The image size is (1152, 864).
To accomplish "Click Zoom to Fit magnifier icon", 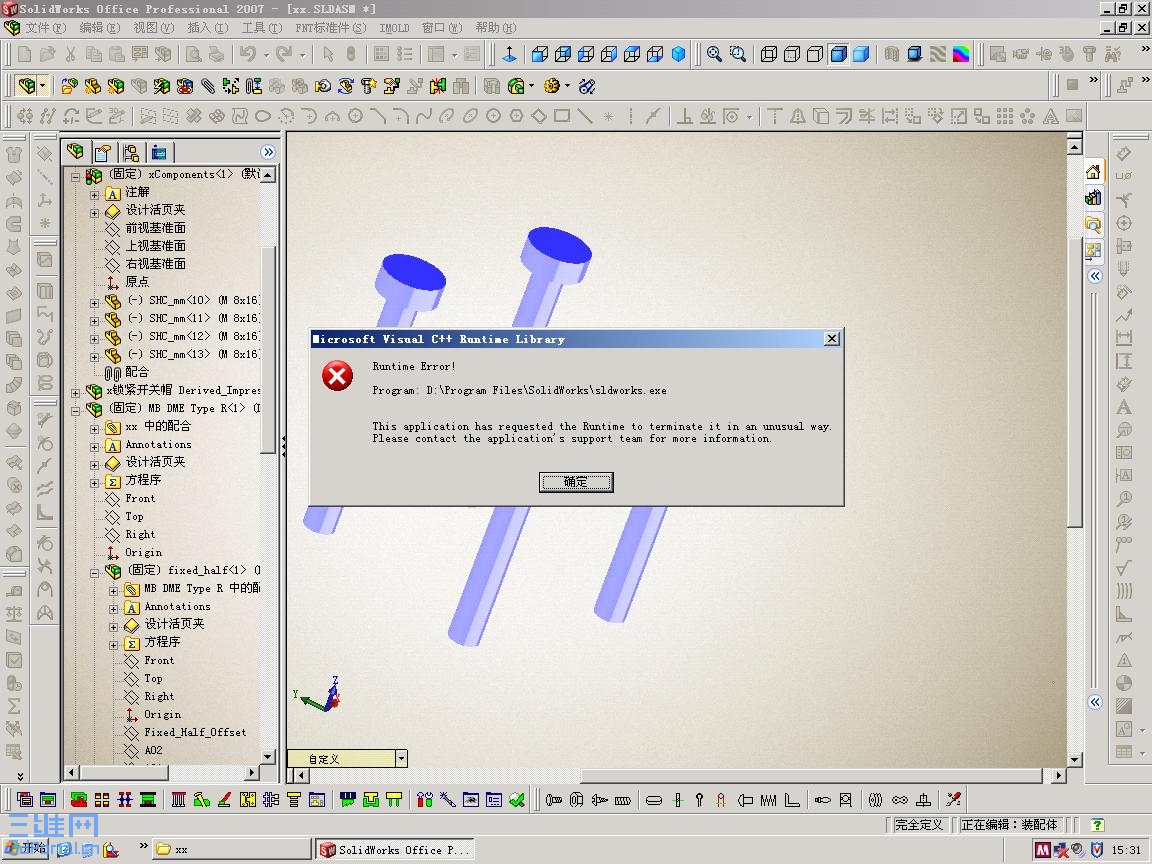I will pos(714,54).
